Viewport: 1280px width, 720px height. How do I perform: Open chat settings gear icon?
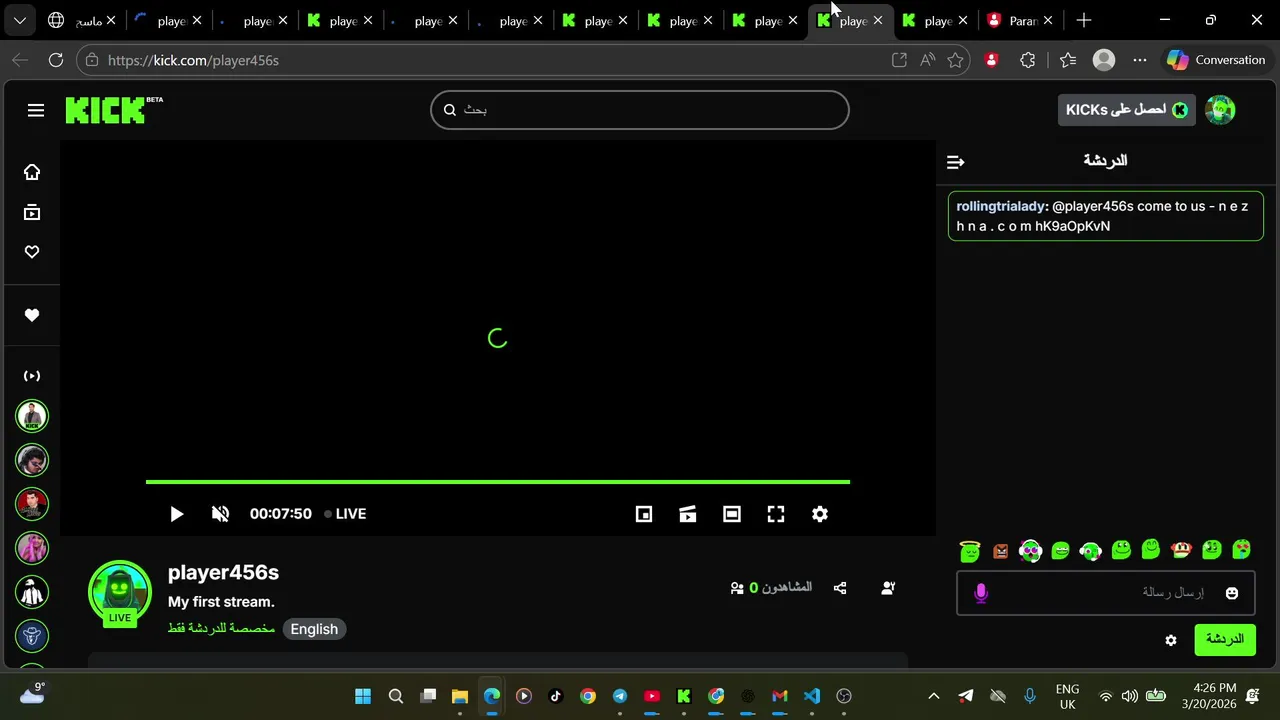tap(1171, 640)
